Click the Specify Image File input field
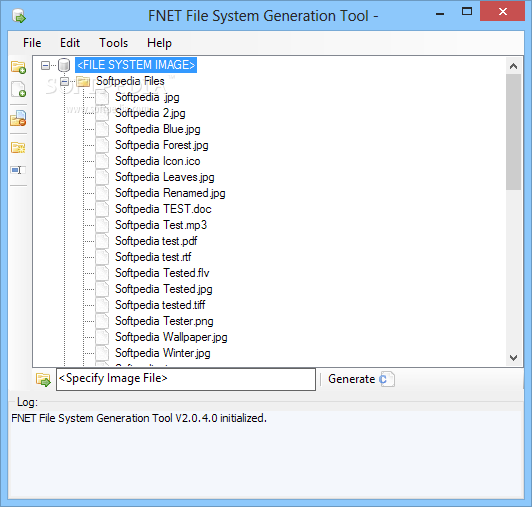This screenshot has height=507, width=532. [x=186, y=379]
